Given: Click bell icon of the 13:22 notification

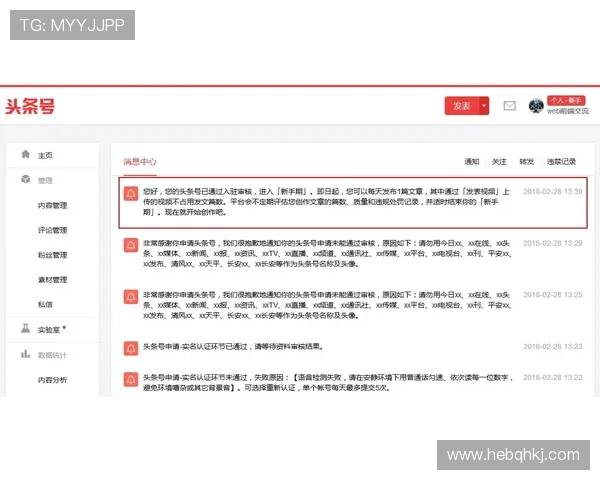Looking at the screenshot, I should [131, 379].
